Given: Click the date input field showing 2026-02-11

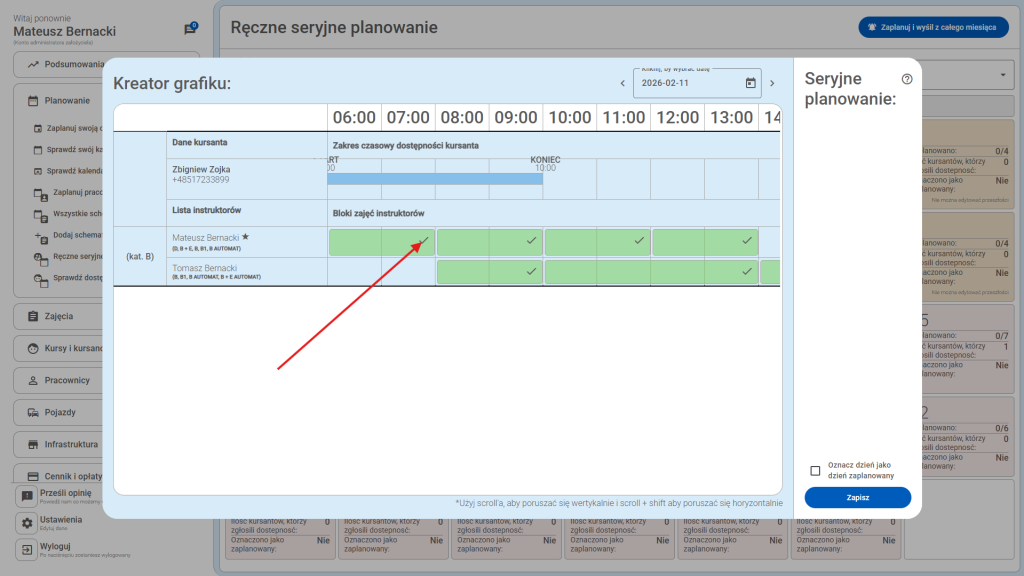Looking at the screenshot, I should (x=688, y=83).
